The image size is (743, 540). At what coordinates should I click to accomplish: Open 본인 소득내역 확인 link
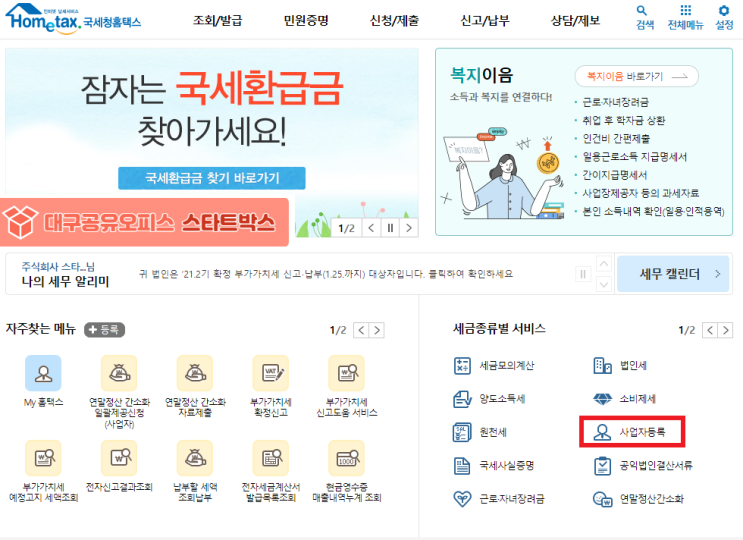653,211
